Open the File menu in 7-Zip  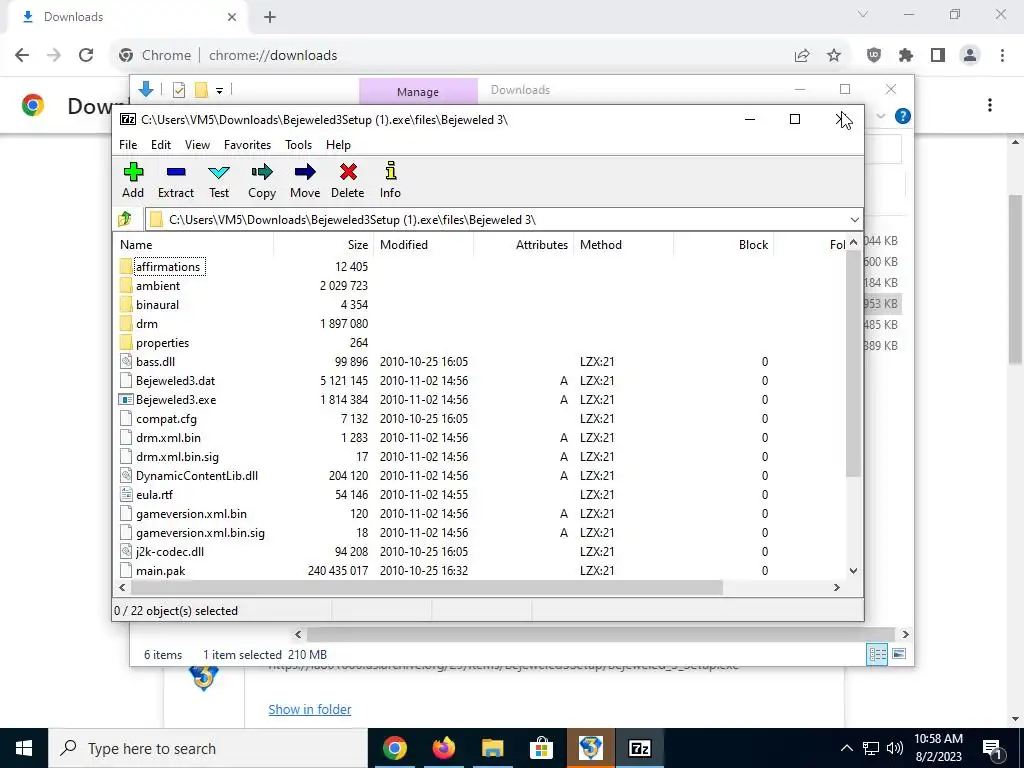pos(128,145)
